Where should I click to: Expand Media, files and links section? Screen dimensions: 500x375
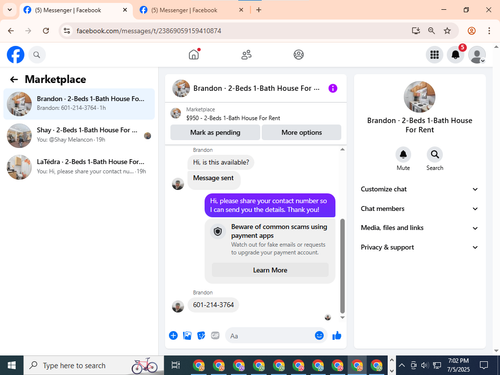[419, 228]
